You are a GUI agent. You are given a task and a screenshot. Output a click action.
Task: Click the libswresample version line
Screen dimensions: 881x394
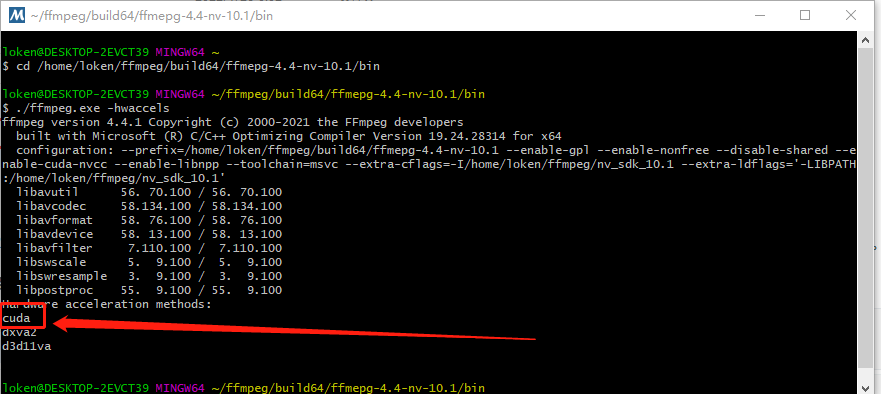pos(149,277)
